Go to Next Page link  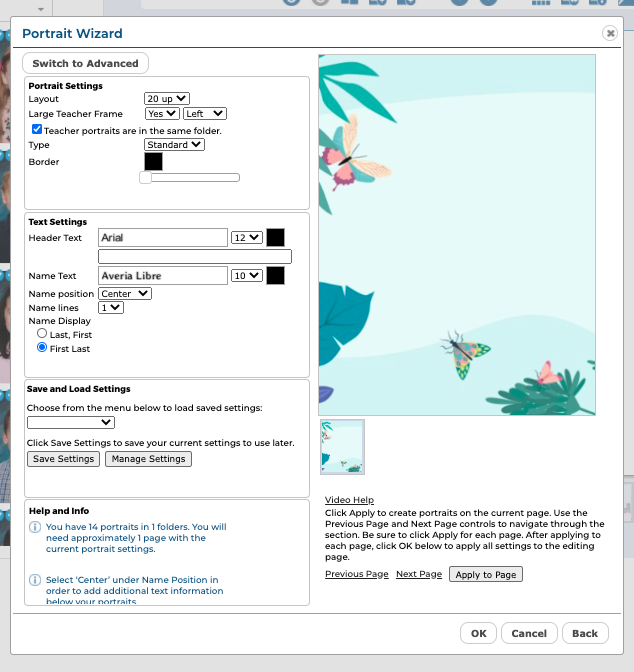(x=418, y=574)
